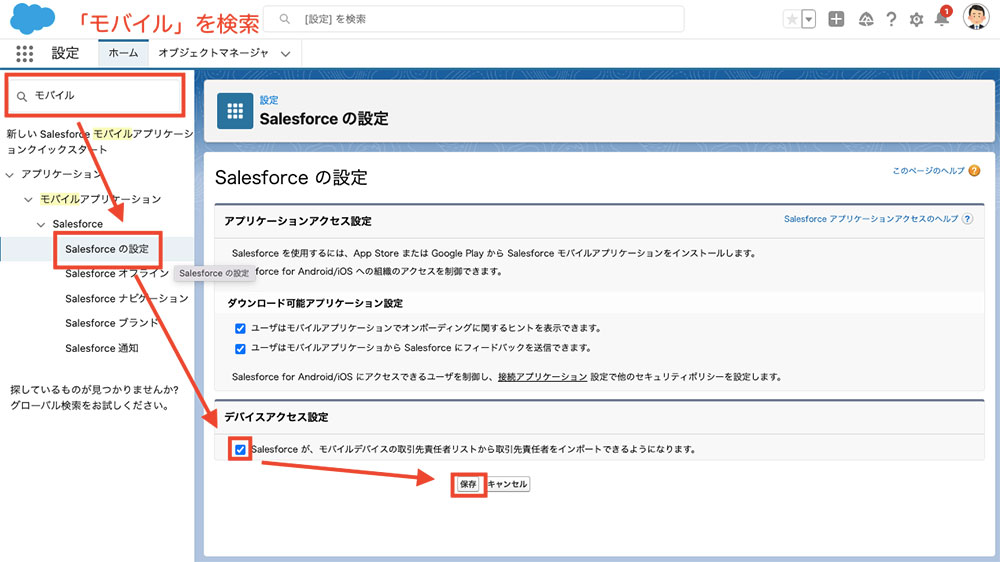
Task: Open Salesforce 通知 in the sidebar
Action: (x=101, y=348)
